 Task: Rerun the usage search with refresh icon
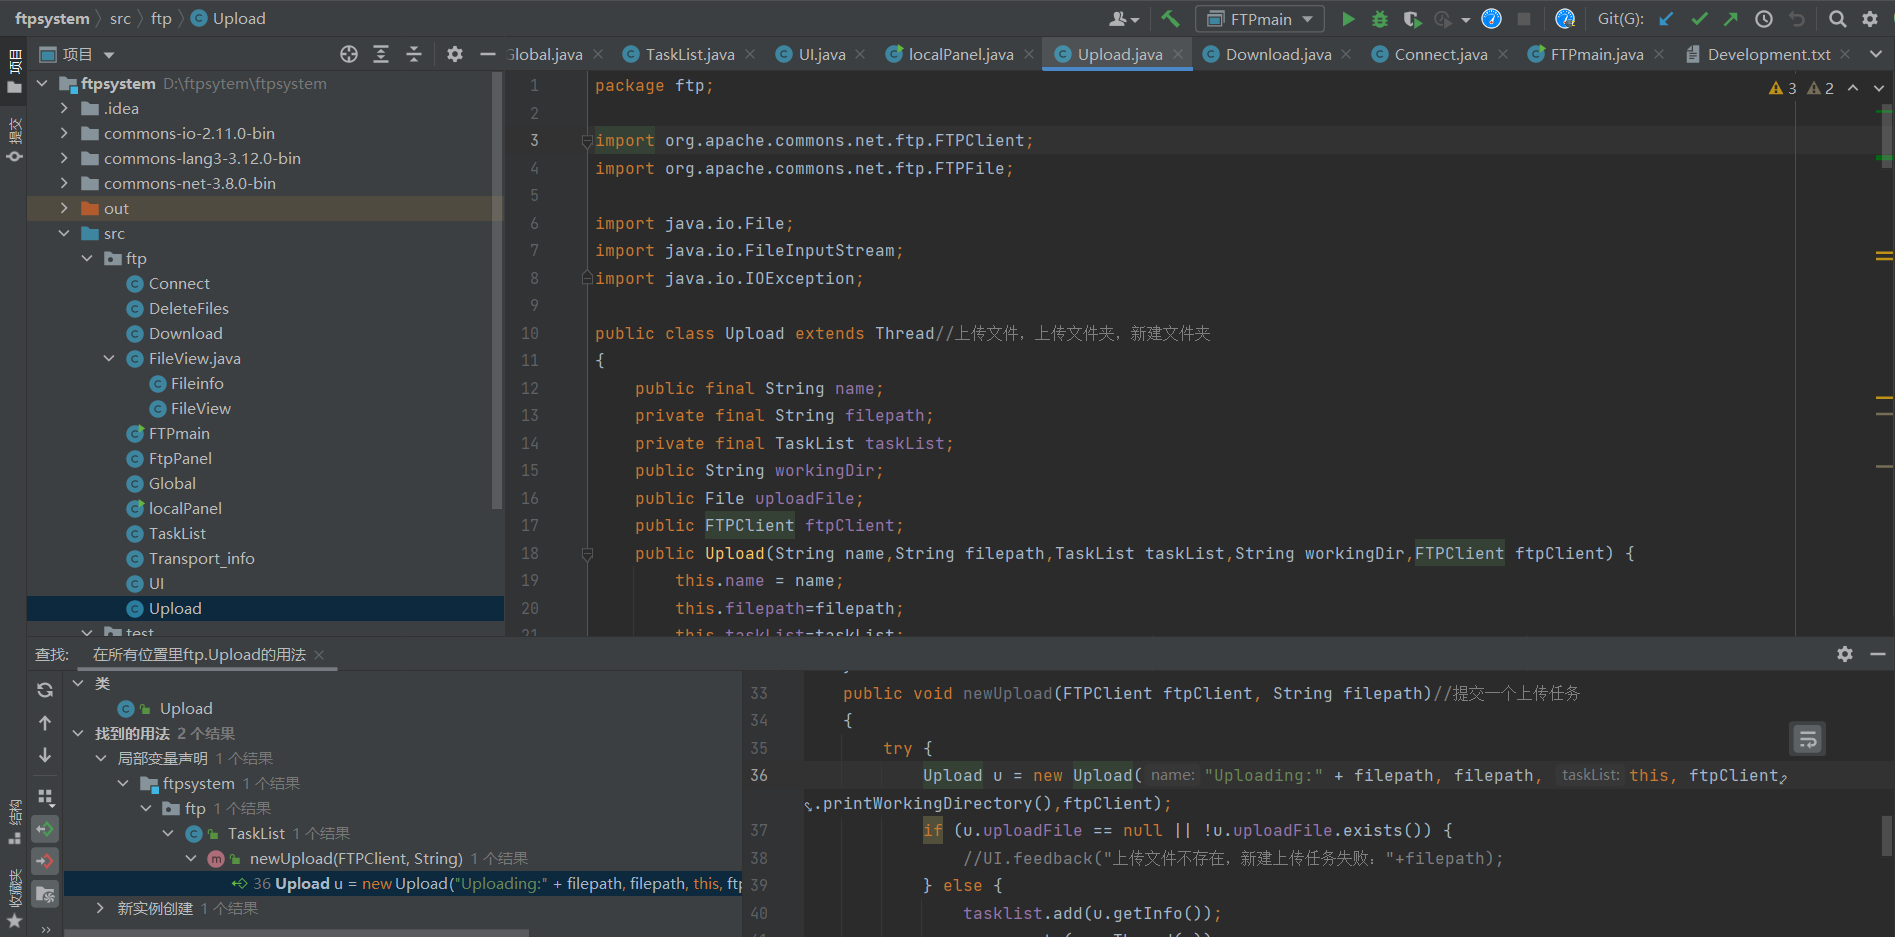pyautogui.click(x=45, y=690)
